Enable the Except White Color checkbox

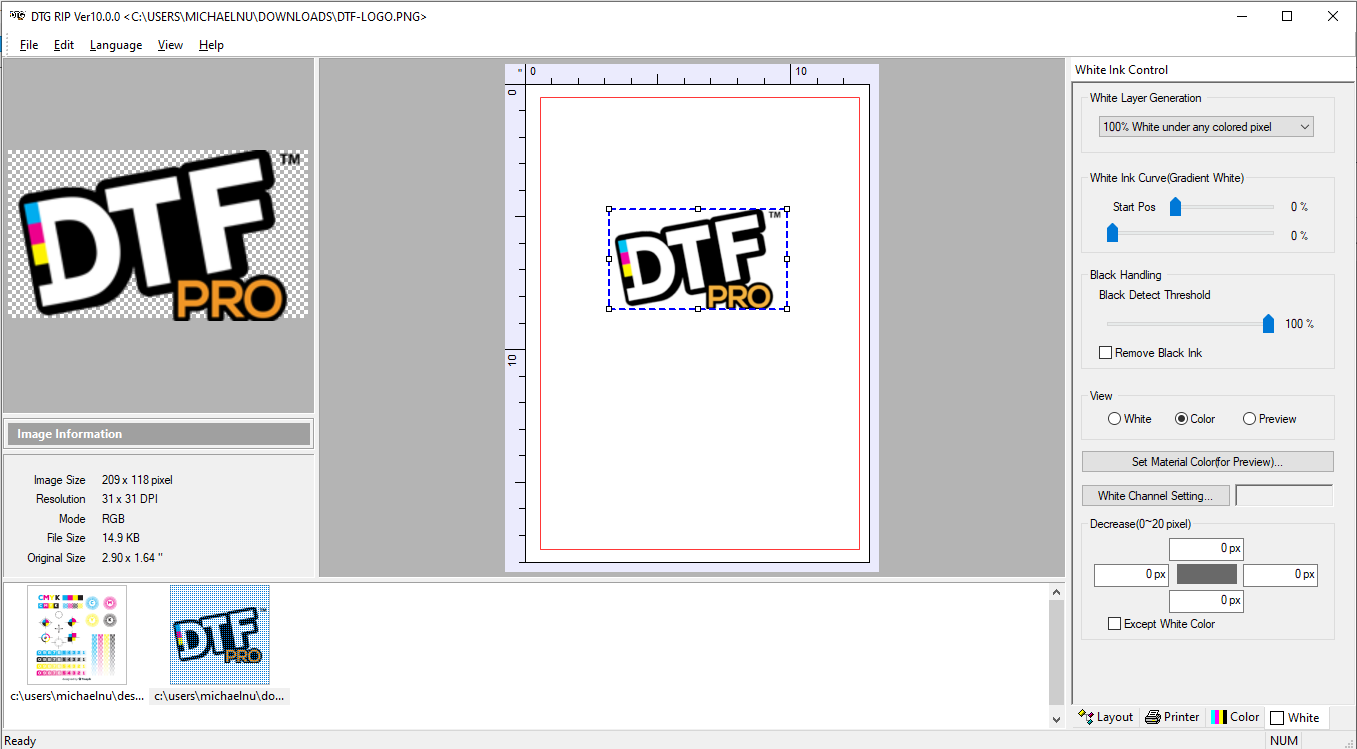[1115, 624]
